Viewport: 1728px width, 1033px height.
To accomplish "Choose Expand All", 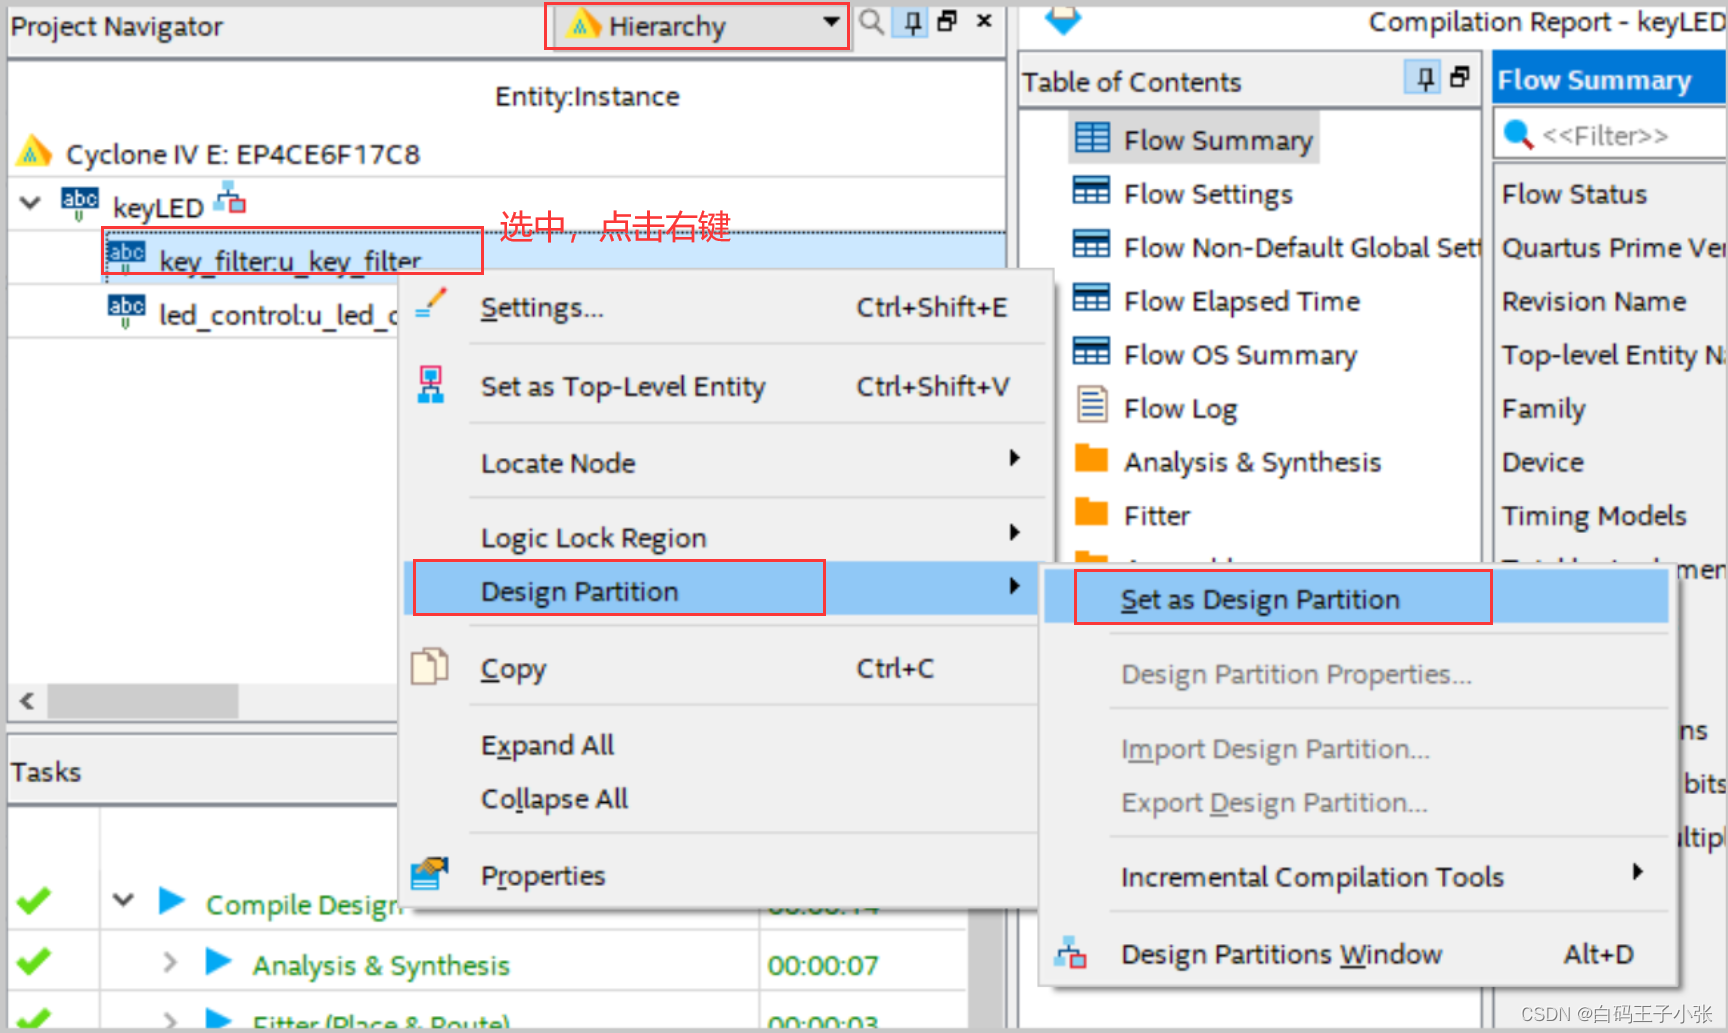I will click(548, 745).
